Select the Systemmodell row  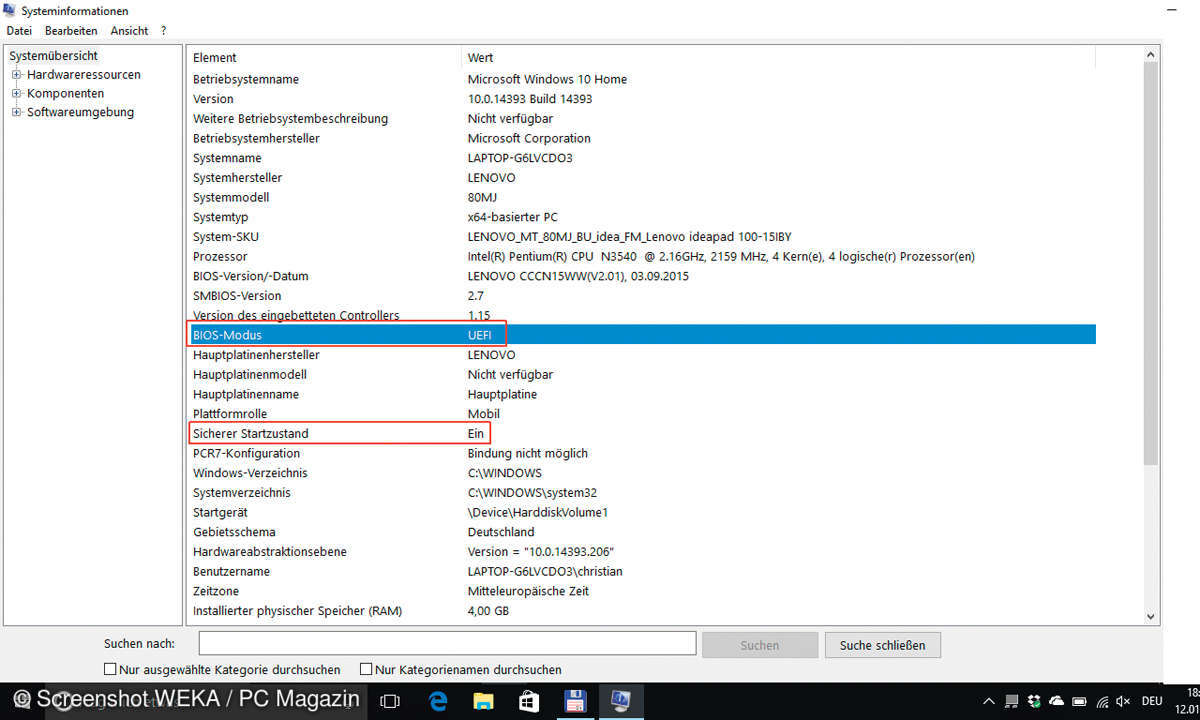click(641, 197)
